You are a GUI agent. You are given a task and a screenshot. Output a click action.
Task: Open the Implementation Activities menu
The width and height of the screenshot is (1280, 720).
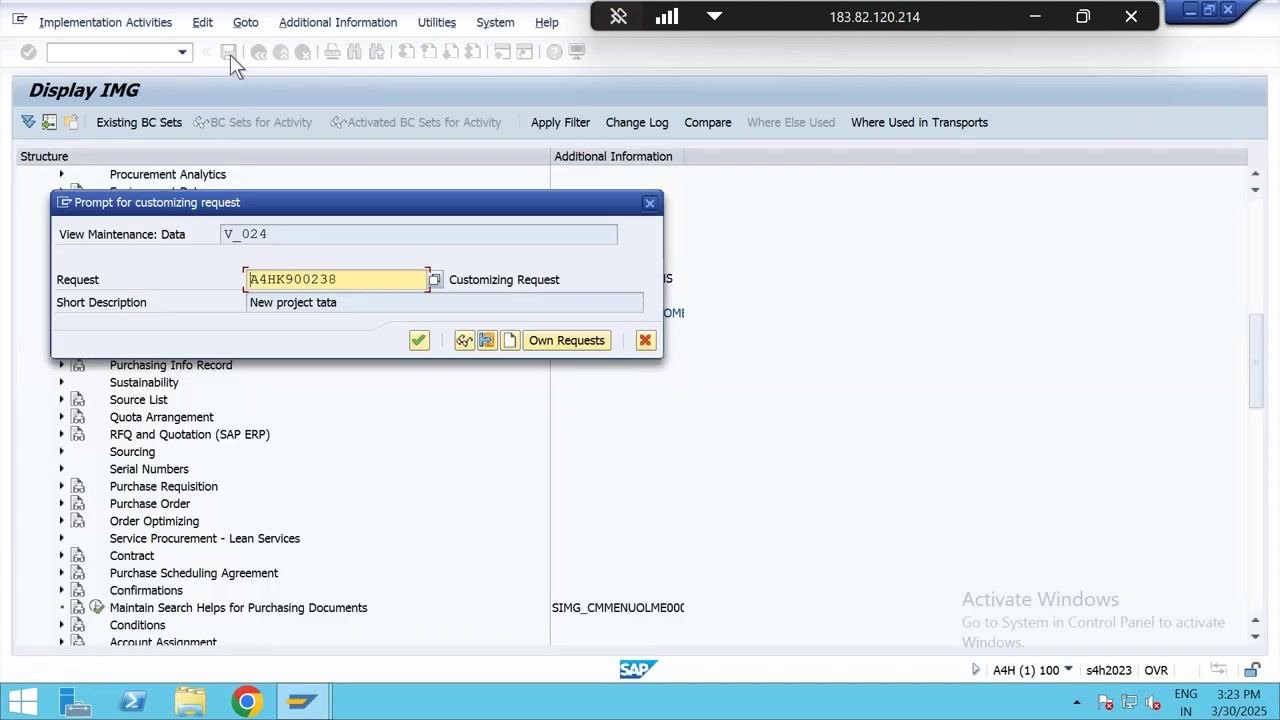click(105, 22)
